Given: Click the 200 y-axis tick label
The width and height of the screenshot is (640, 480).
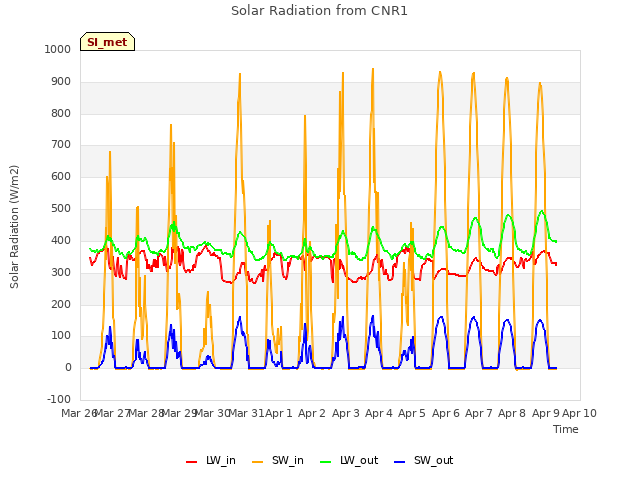Looking at the screenshot, I should [x=61, y=304].
